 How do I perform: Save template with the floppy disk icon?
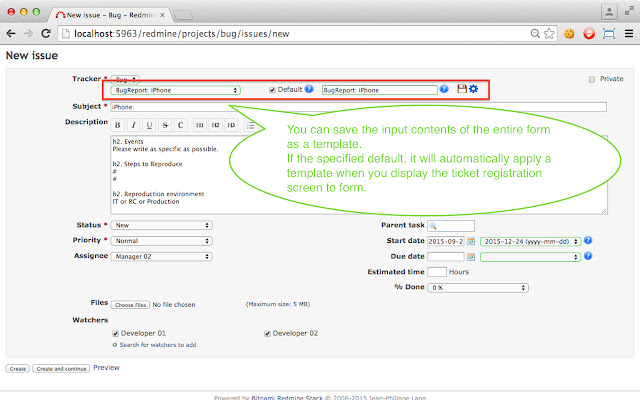462,89
